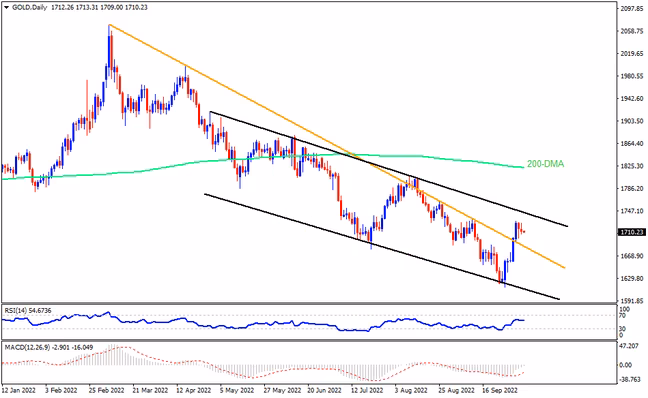Click the 25 Feb 2022 date label
Screen dimensions: 648x398
pos(106,390)
